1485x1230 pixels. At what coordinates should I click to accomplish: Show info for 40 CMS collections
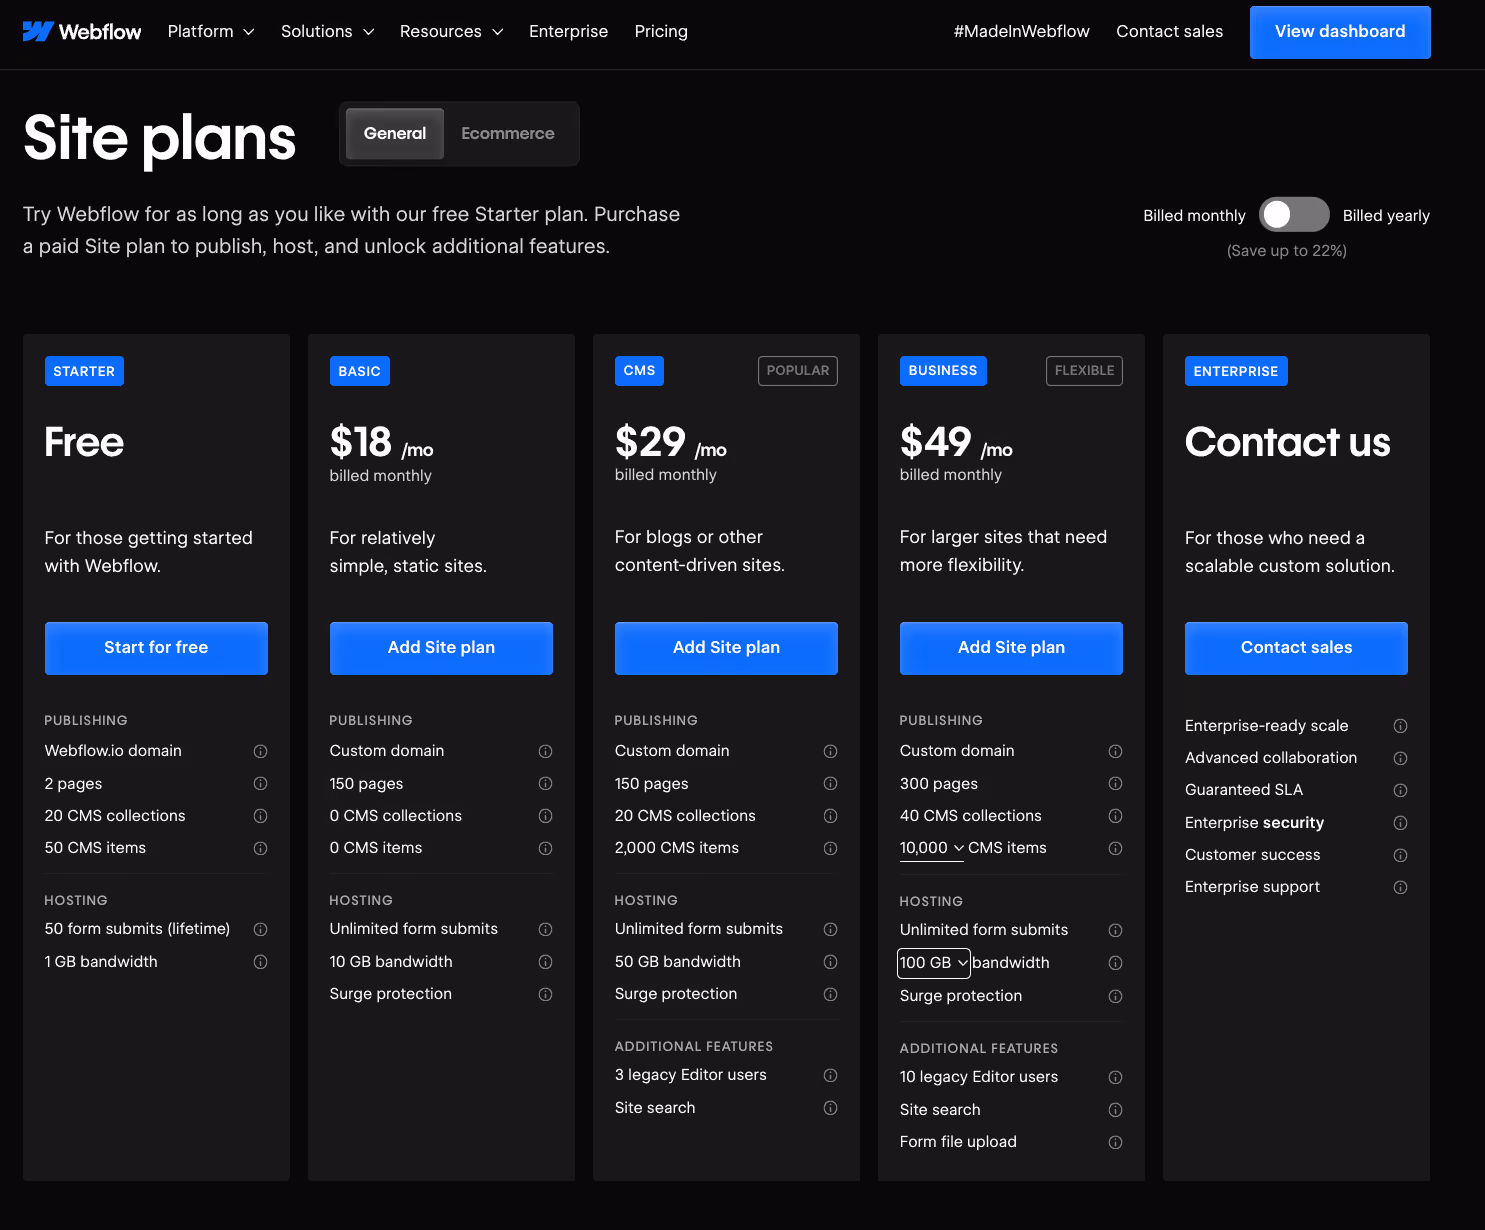pos(1115,816)
